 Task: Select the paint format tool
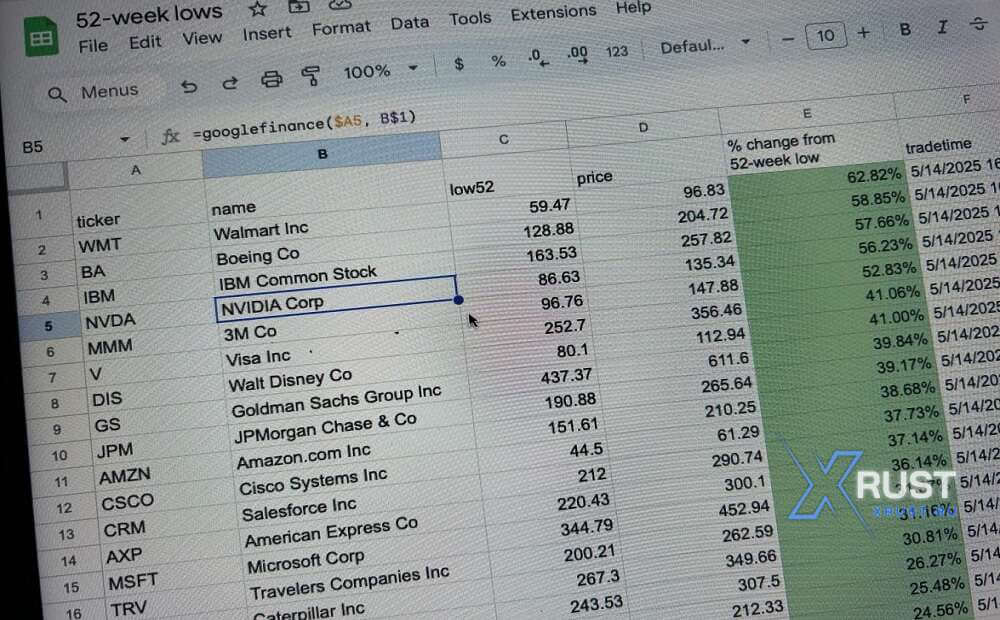(x=310, y=76)
